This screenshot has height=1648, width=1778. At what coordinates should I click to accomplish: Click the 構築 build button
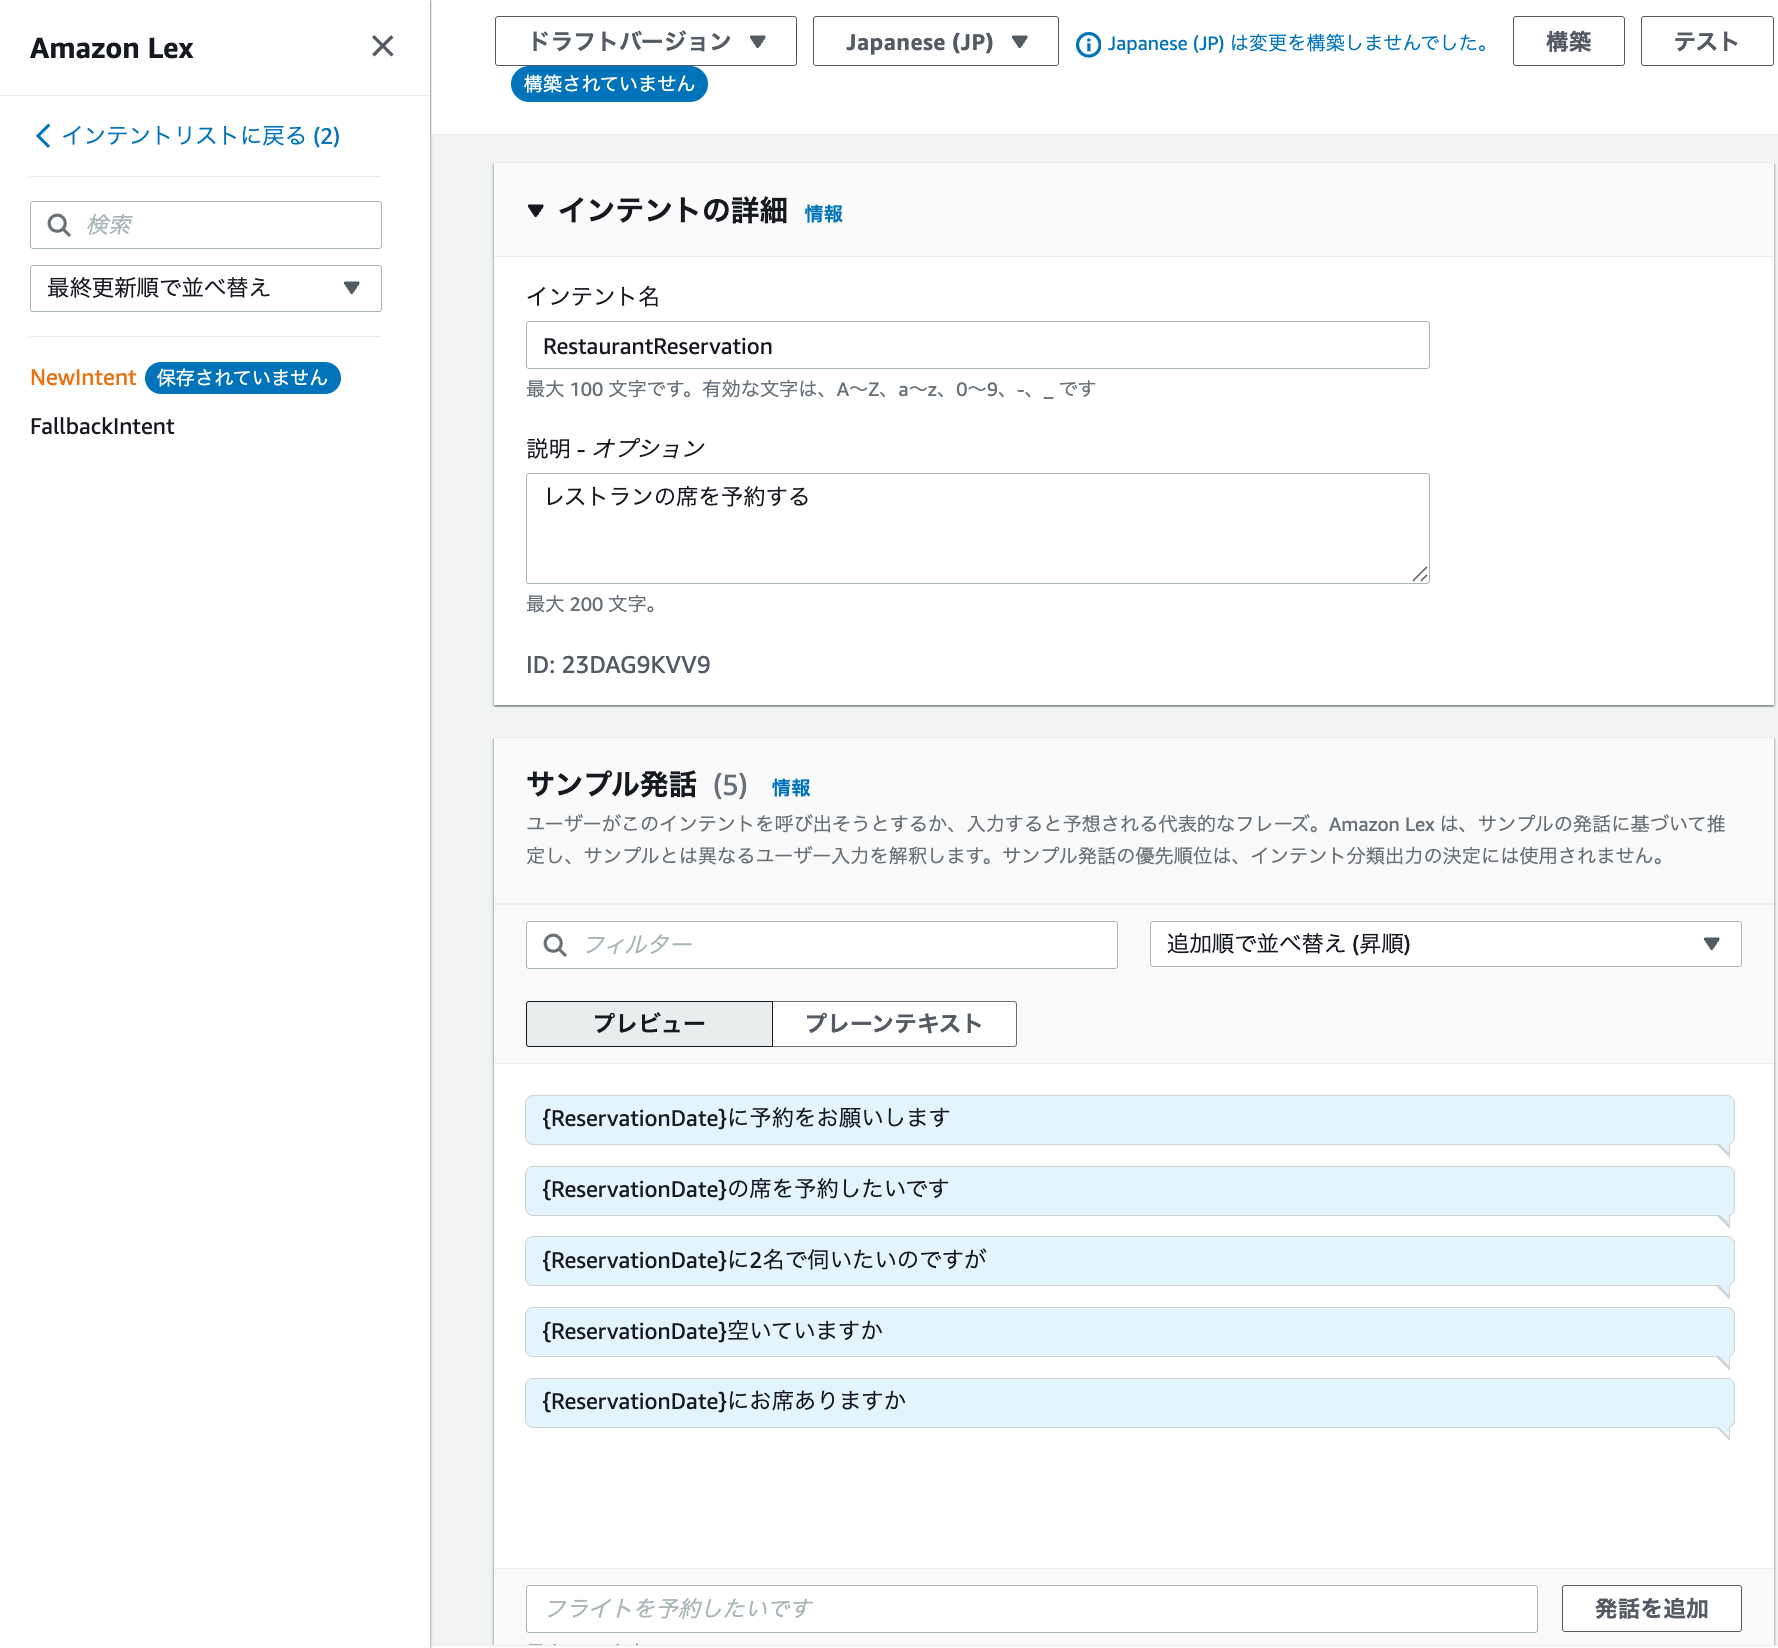coord(1569,42)
